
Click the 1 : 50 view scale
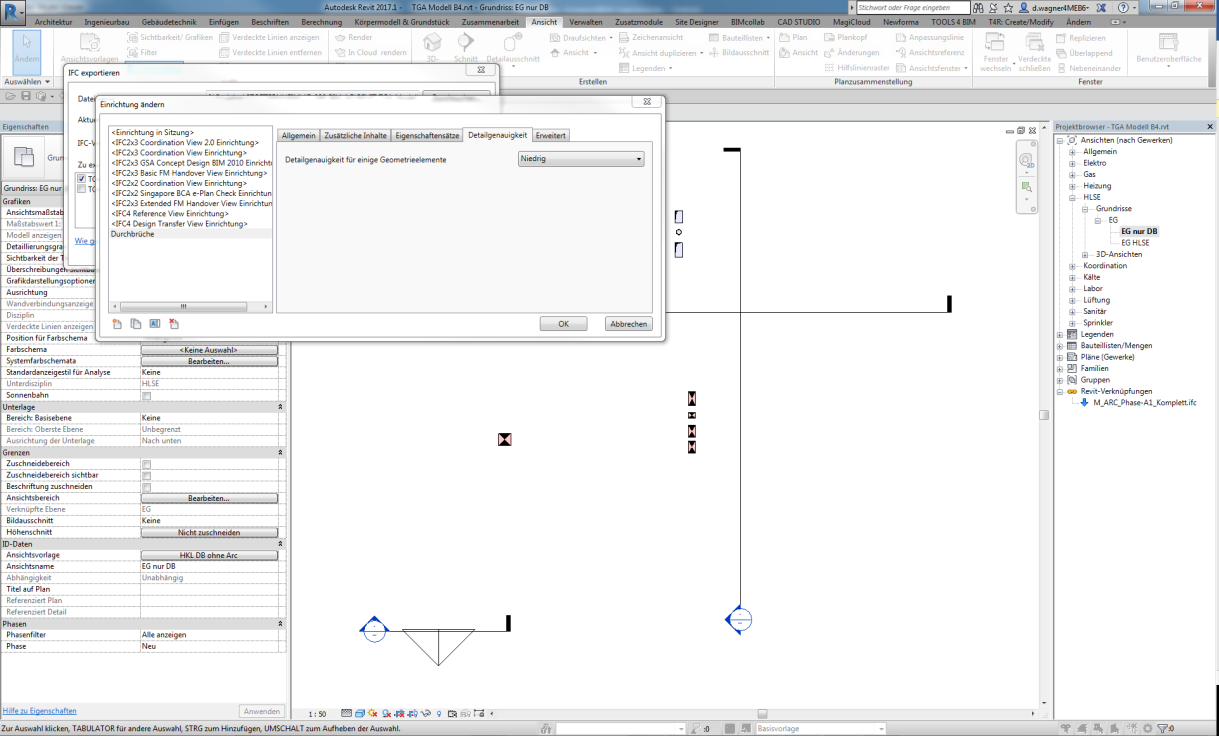317,714
